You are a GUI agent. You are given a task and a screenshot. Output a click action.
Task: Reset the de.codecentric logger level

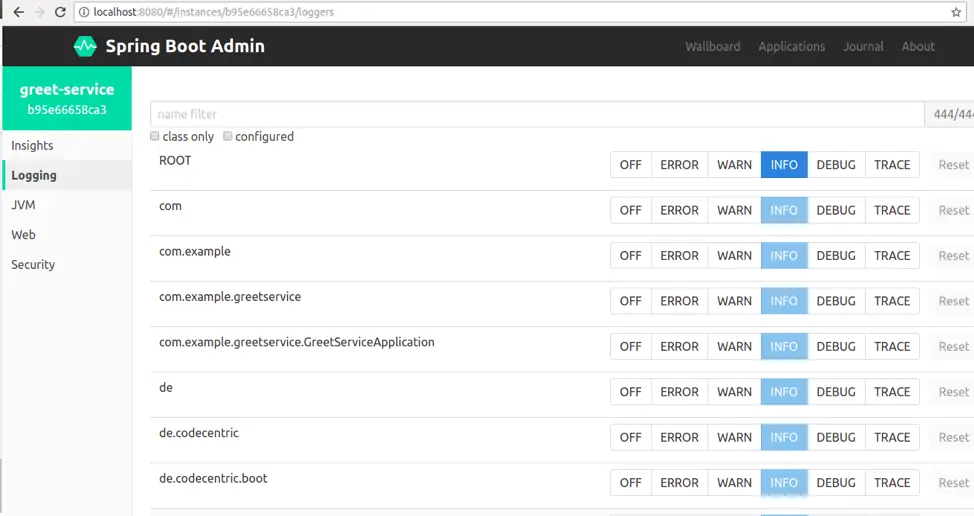click(x=954, y=437)
